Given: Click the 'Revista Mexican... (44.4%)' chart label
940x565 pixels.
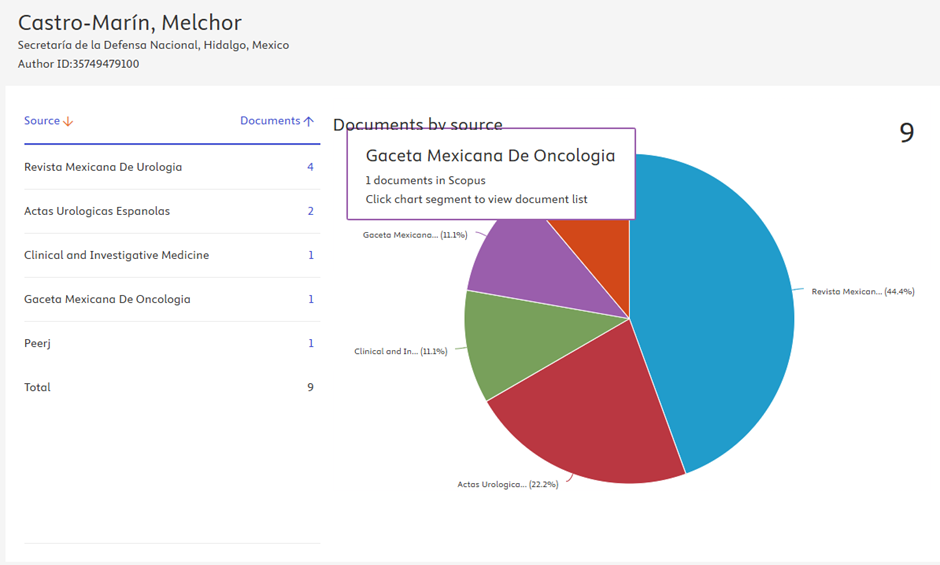Looking at the screenshot, I should pyautogui.click(x=862, y=292).
